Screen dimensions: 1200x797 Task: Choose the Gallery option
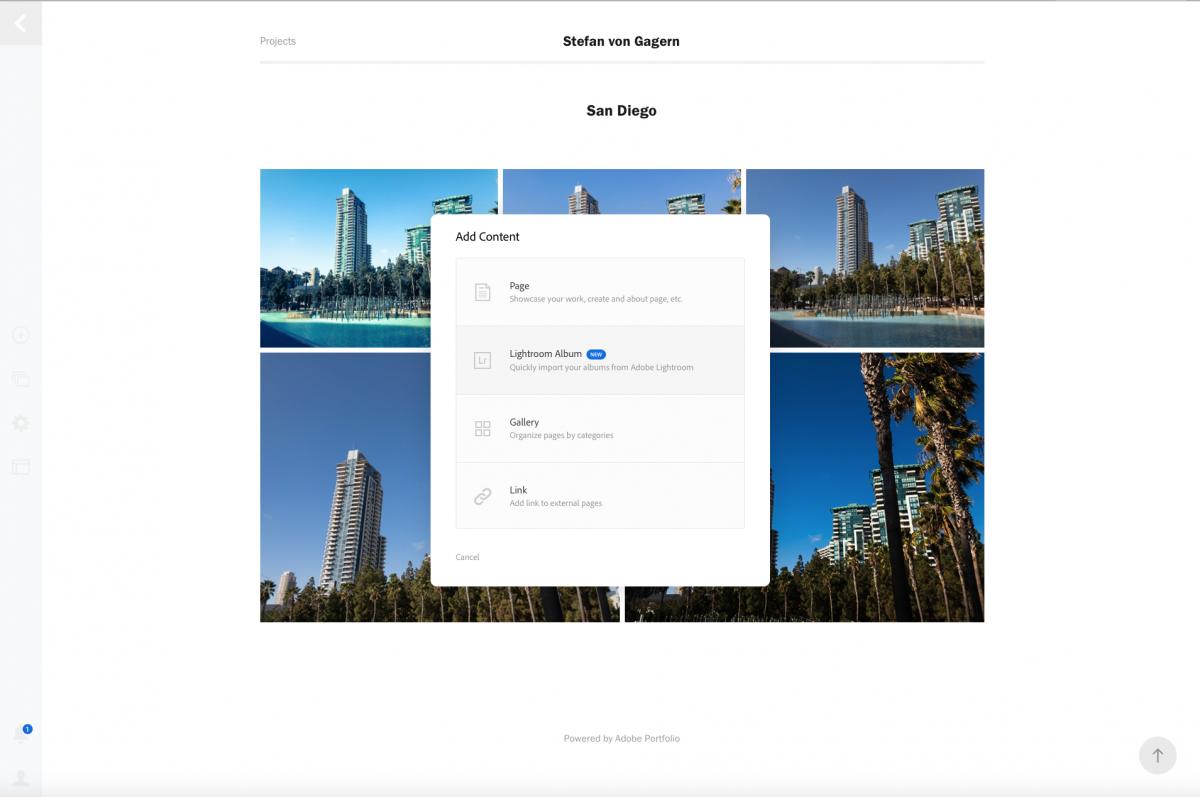coord(600,428)
